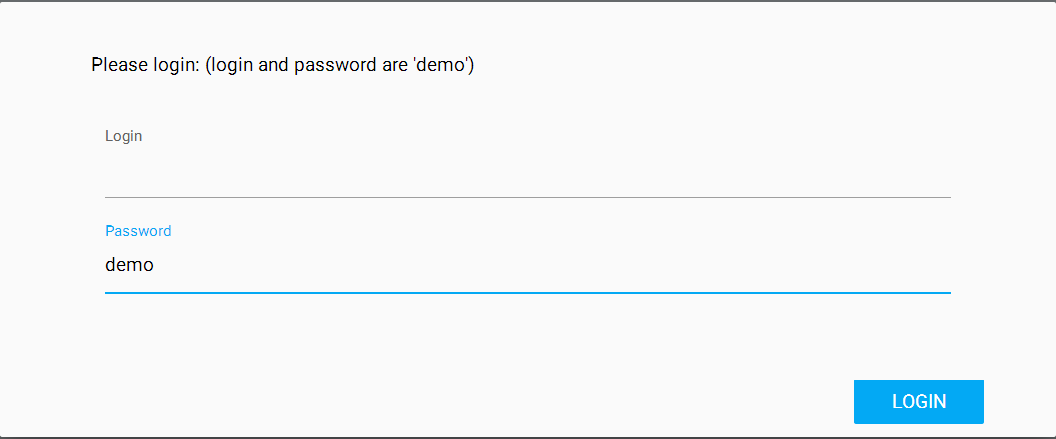The height and width of the screenshot is (439, 1056).
Task: Click the 'Please login:' instruction text
Action: [x=145, y=66]
